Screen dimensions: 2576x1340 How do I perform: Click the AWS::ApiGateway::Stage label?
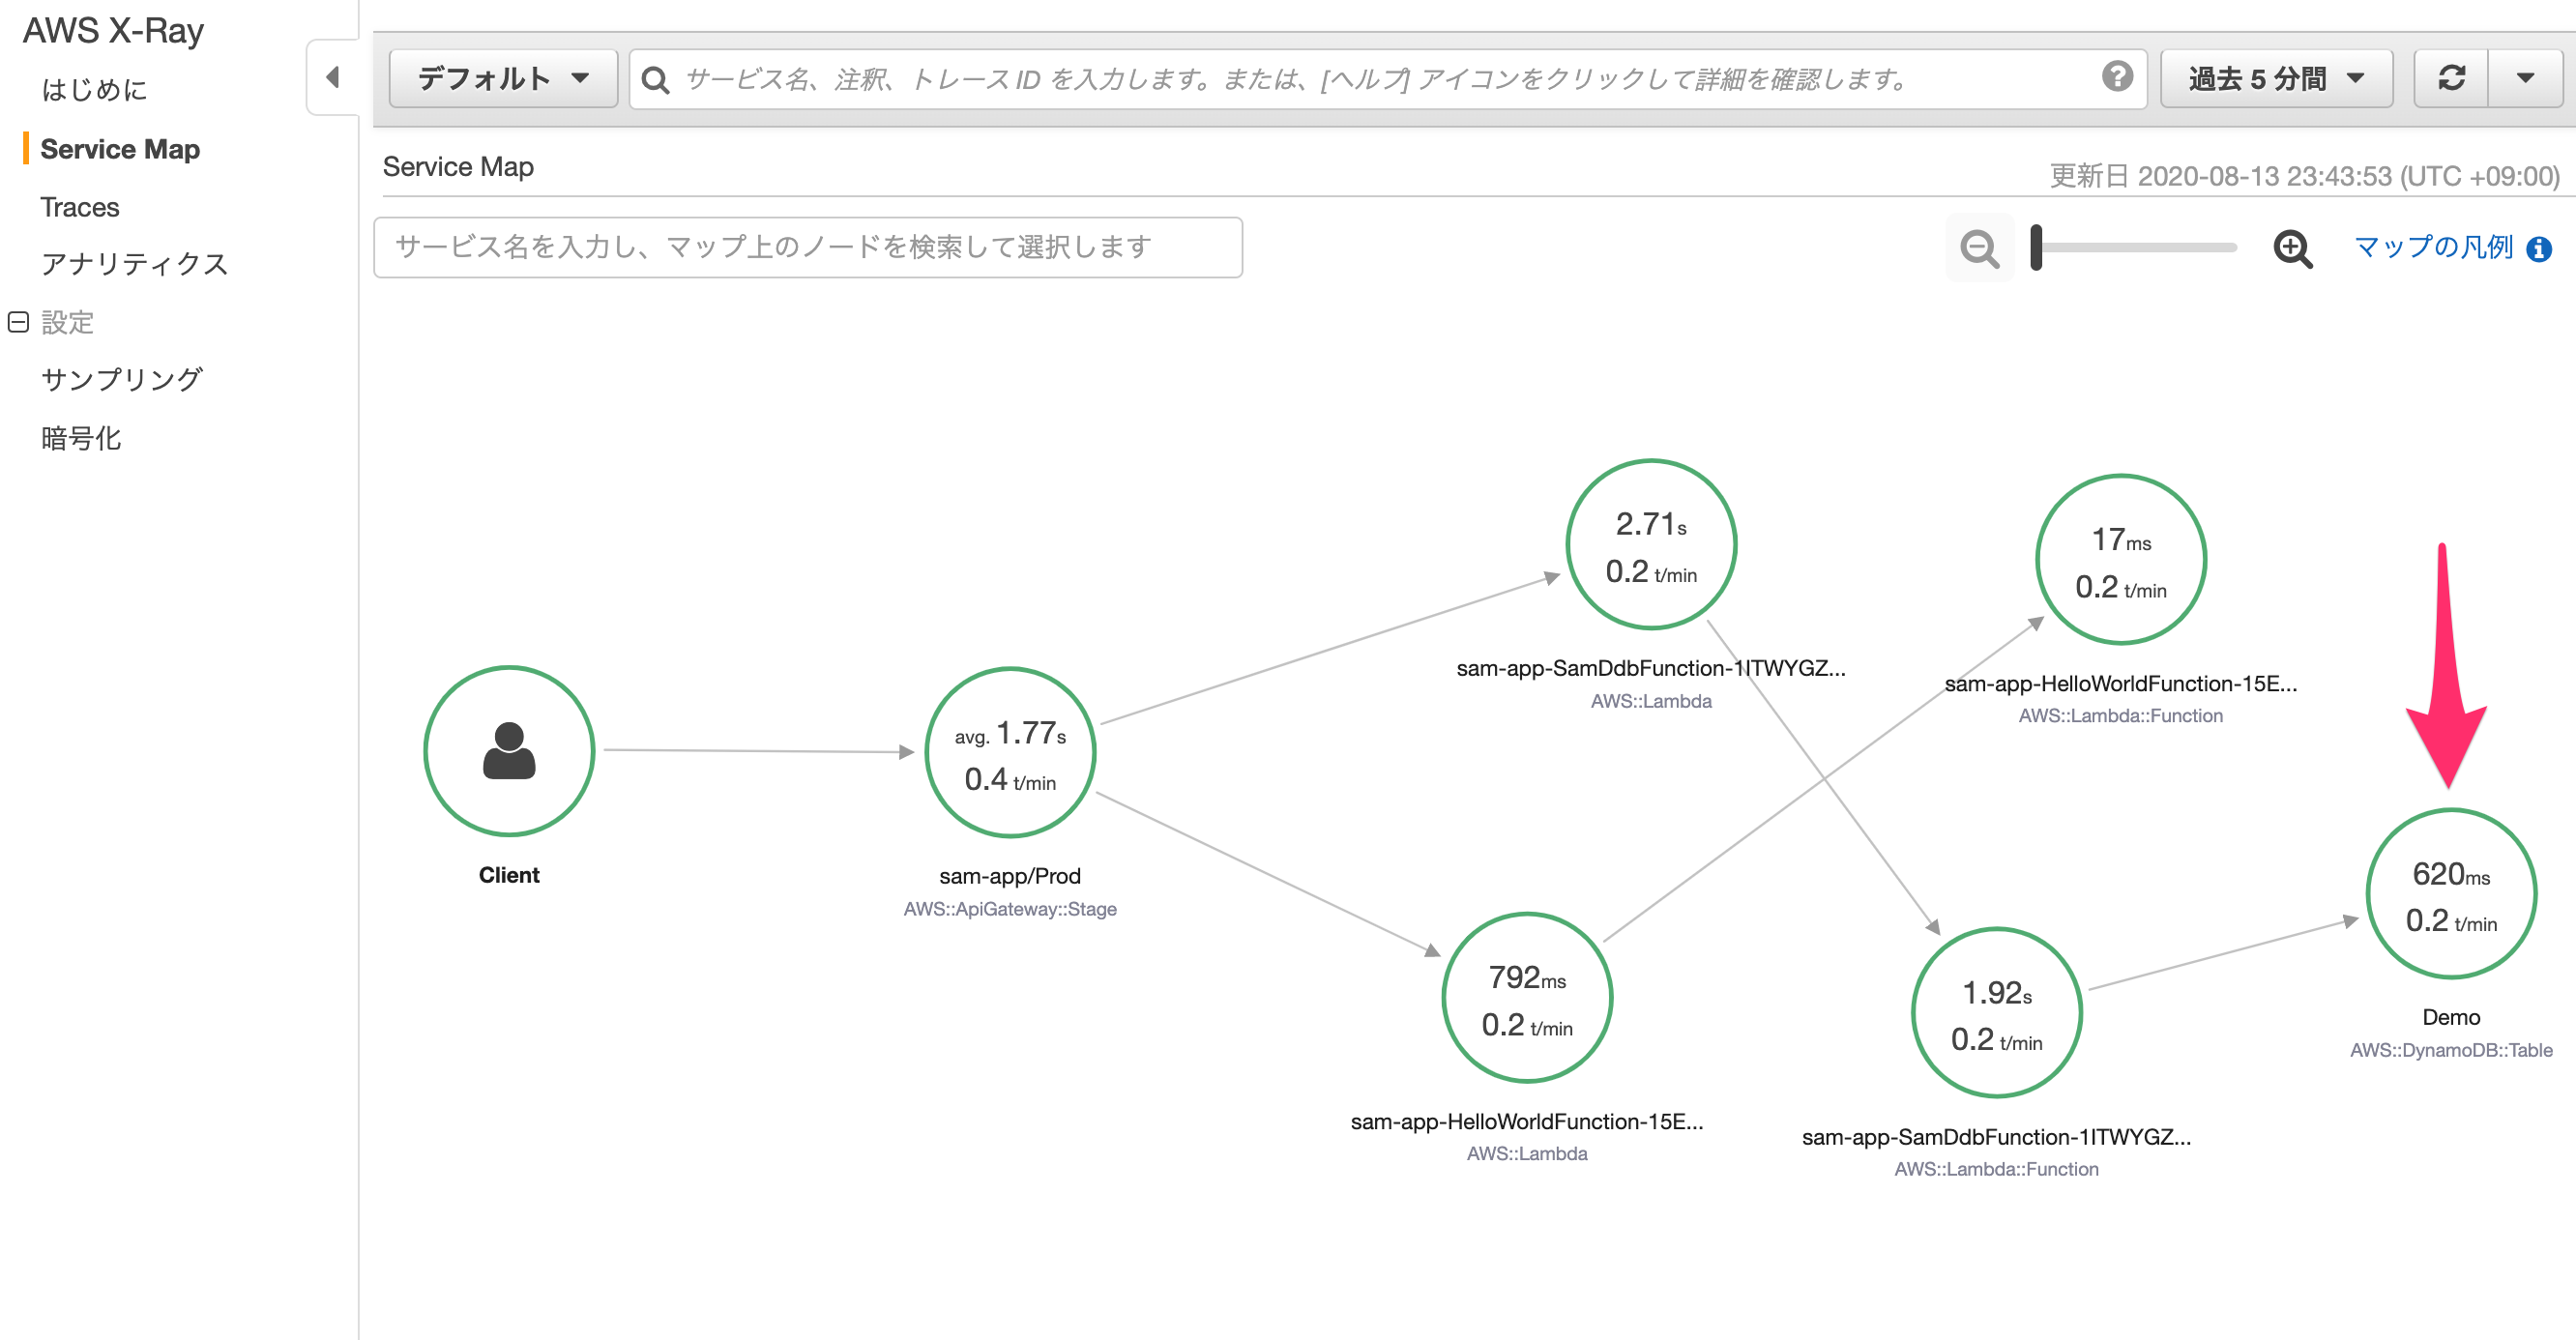[x=1010, y=909]
